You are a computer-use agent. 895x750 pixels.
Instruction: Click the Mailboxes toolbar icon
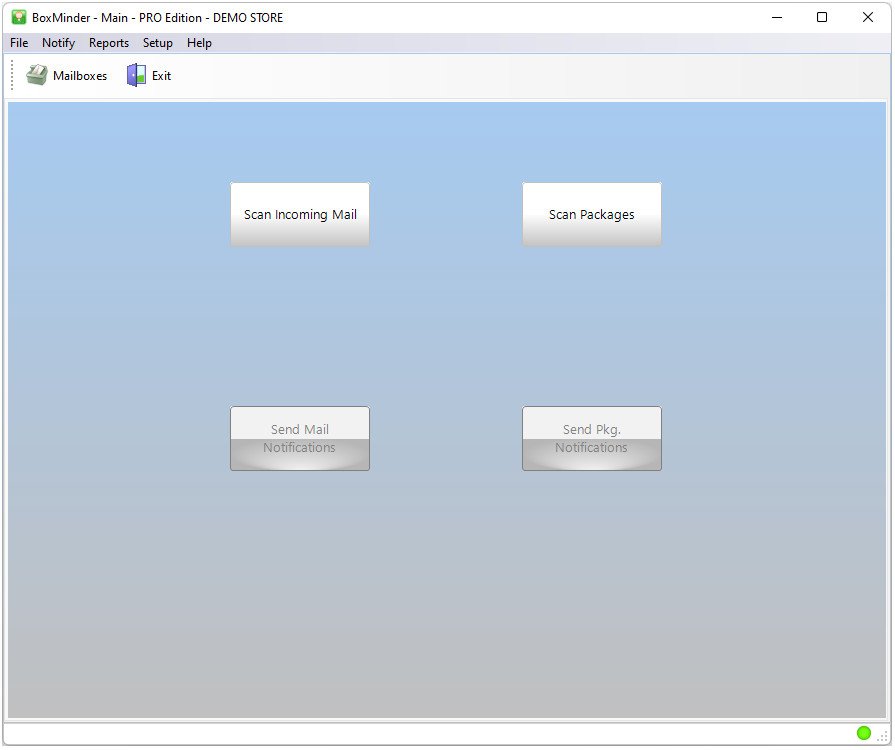(x=37, y=75)
